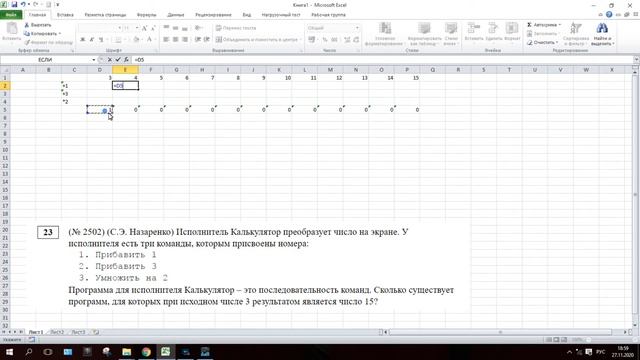The height and width of the screenshot is (360, 640).
Task: Switch to the Данные tab
Action: click(176, 15)
